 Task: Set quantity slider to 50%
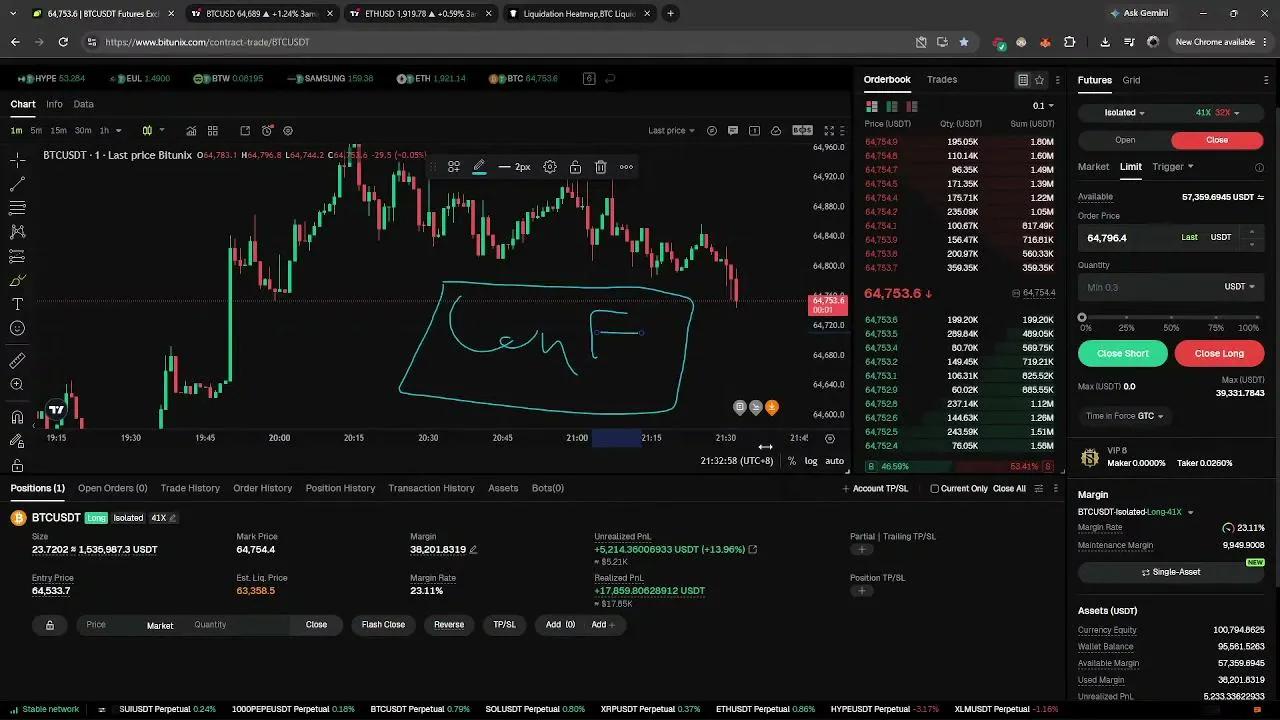click(1171, 317)
